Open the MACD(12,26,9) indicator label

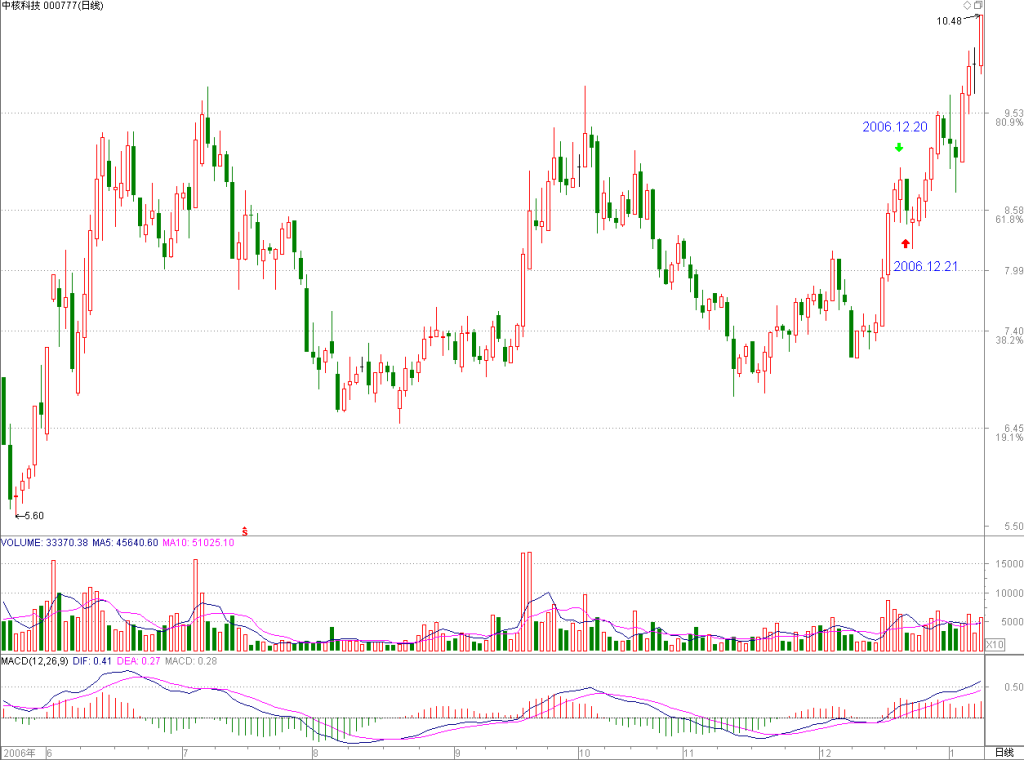[x=35, y=661]
